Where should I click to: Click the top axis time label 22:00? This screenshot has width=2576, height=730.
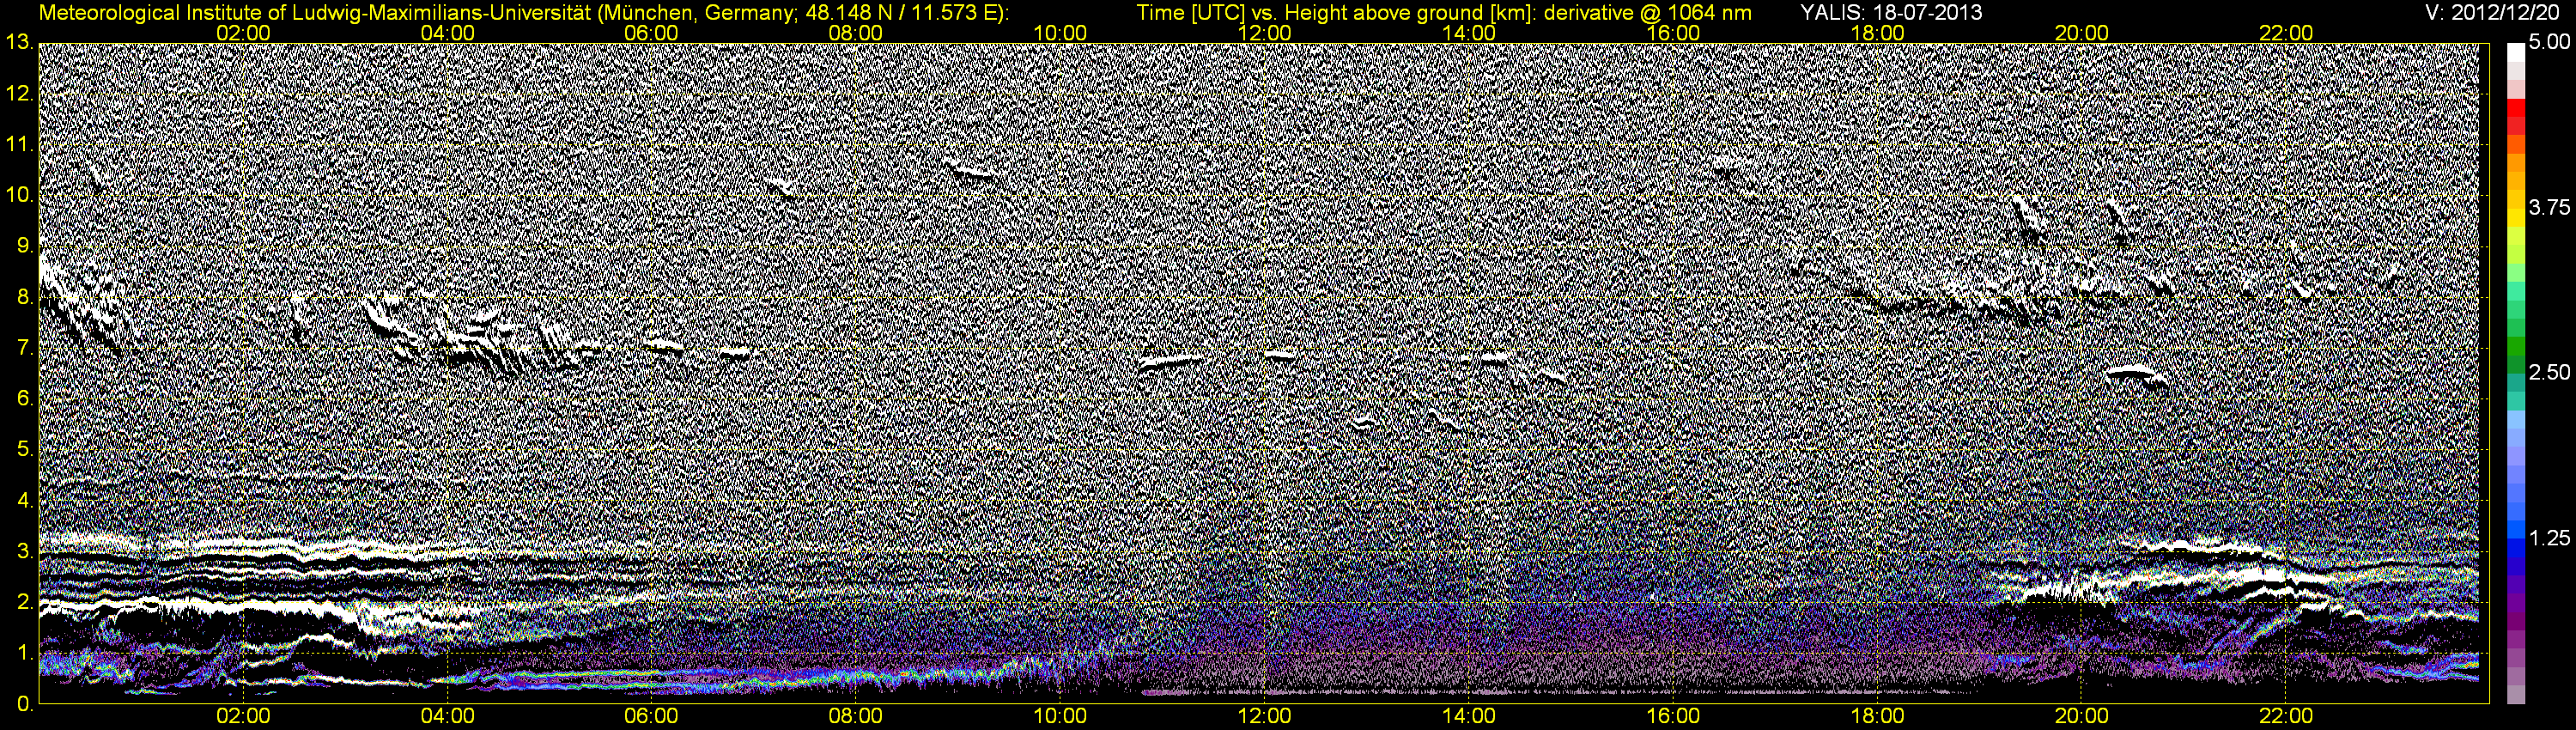(x=2286, y=33)
